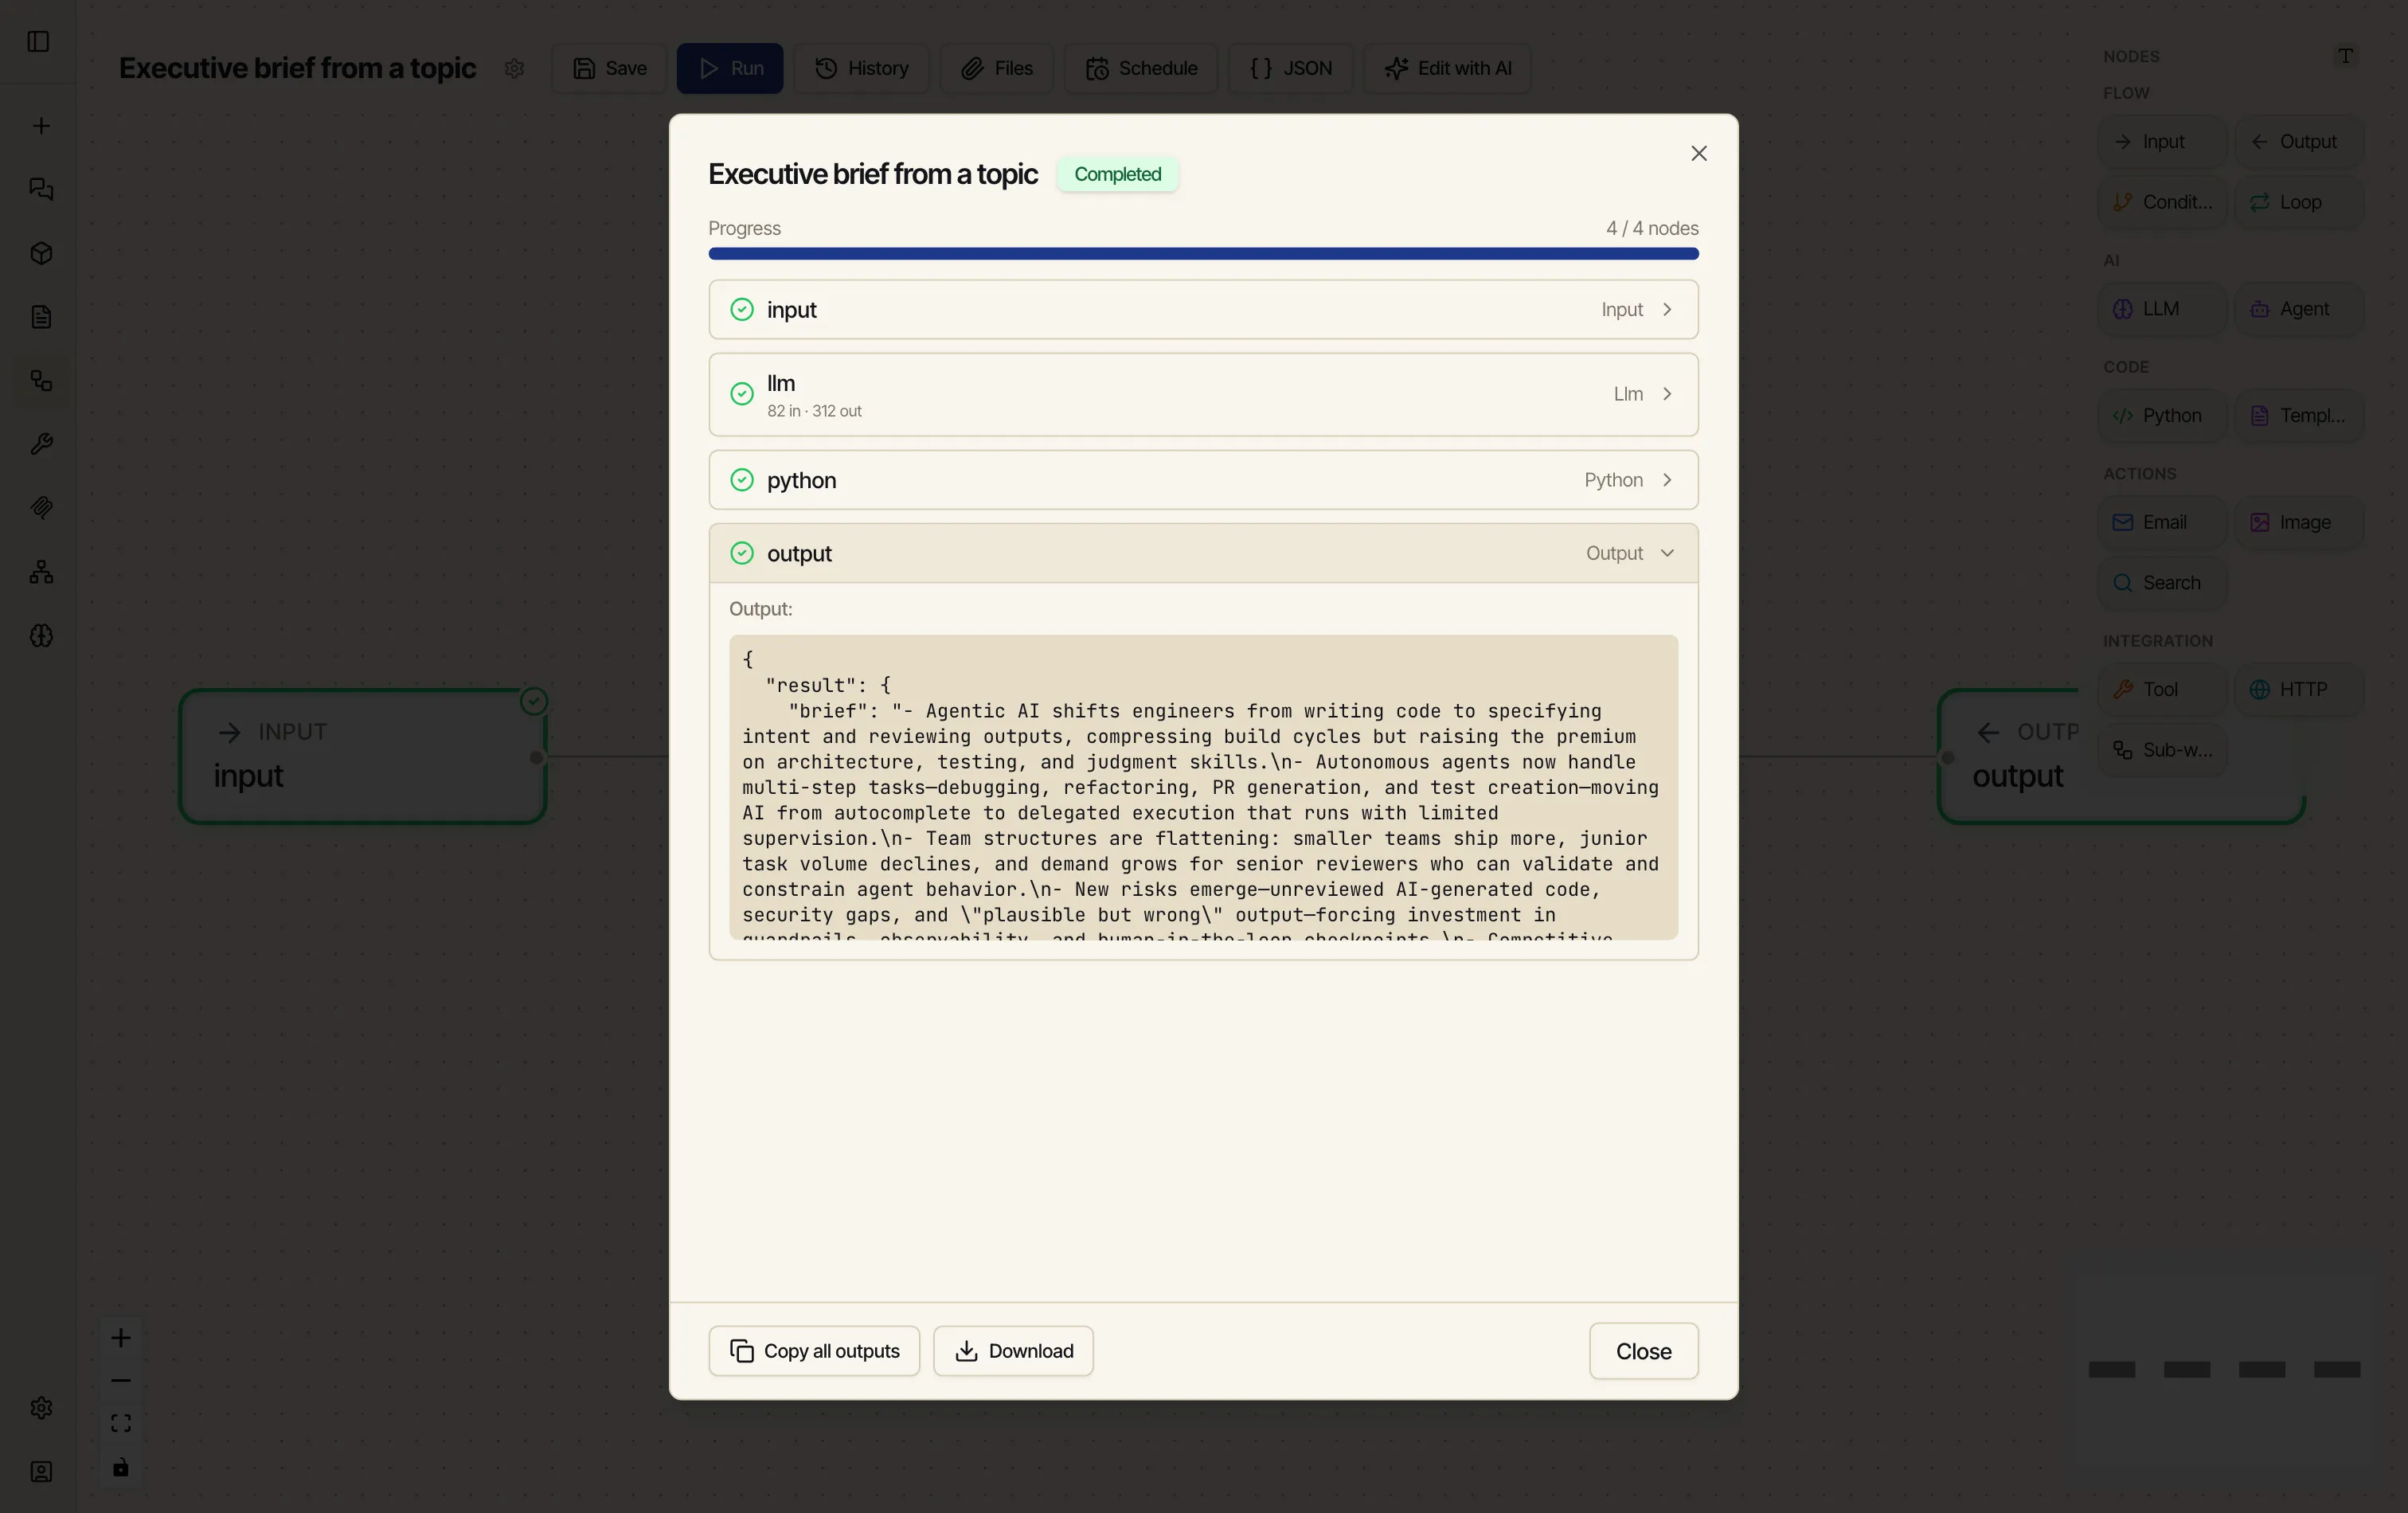Screen dimensions: 2408x1513
Task: Click the '4 / 4 nodes' progress count
Action: tap(1652, 228)
